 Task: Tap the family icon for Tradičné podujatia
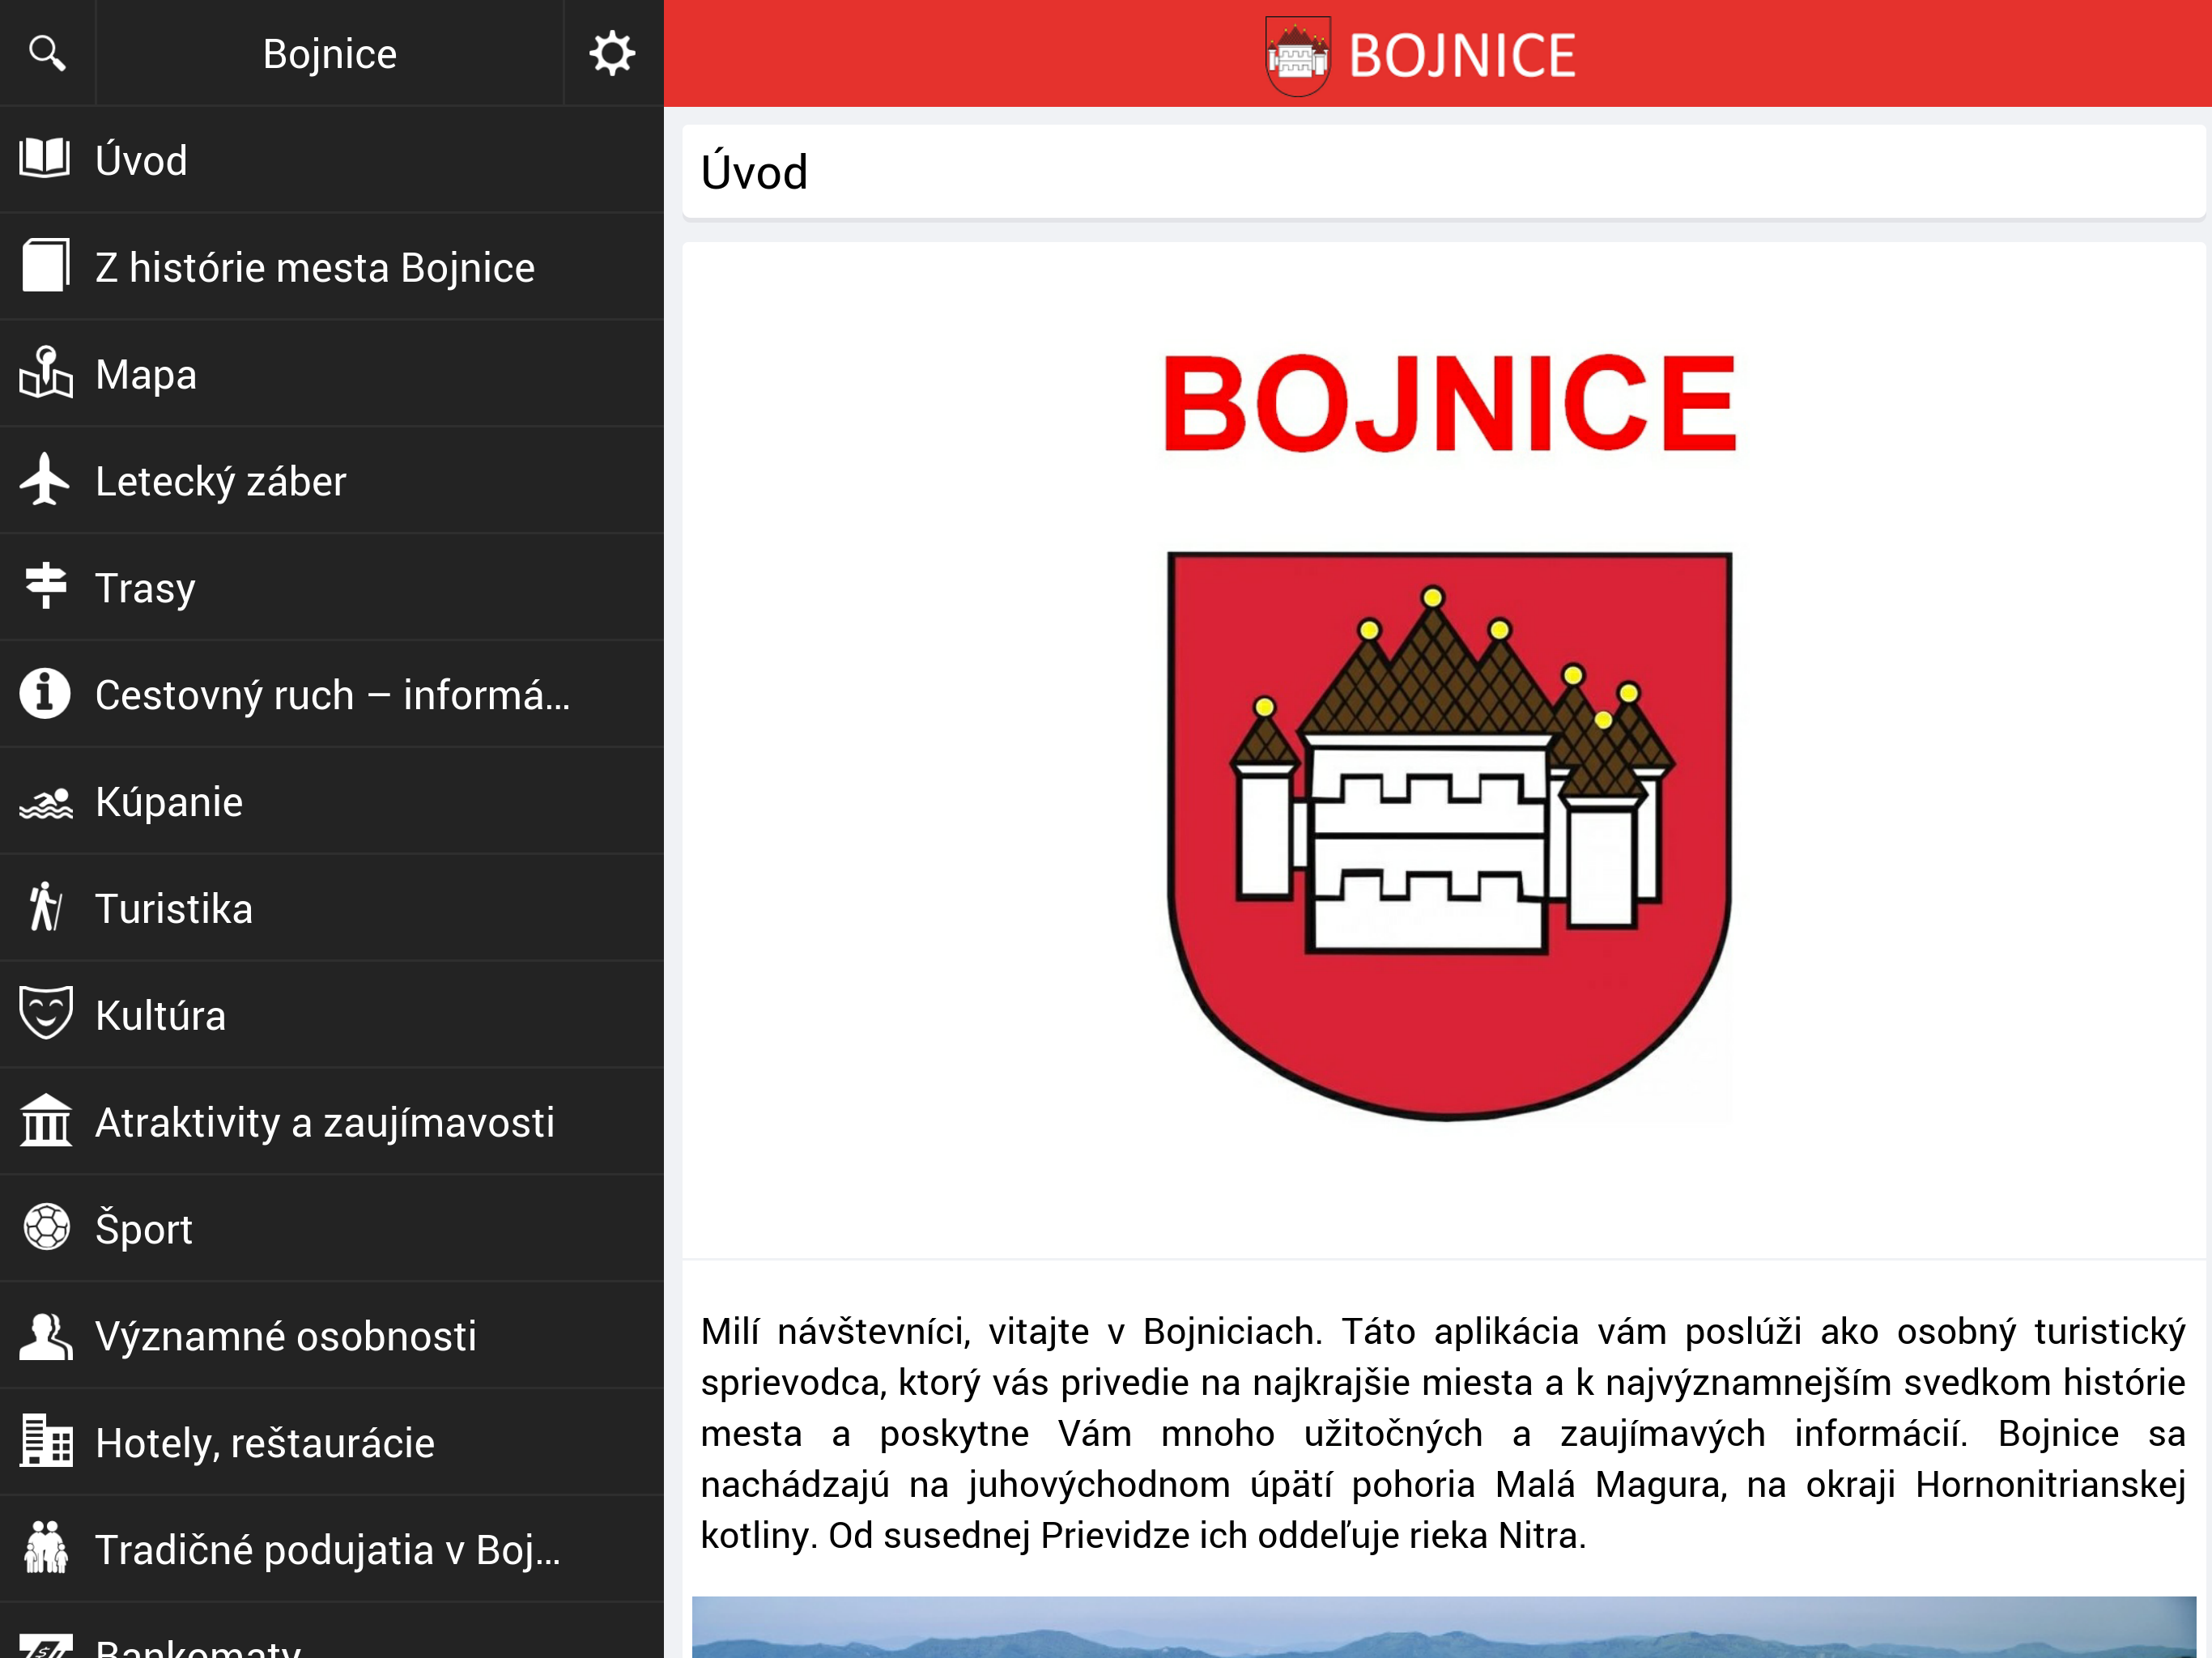click(45, 1548)
